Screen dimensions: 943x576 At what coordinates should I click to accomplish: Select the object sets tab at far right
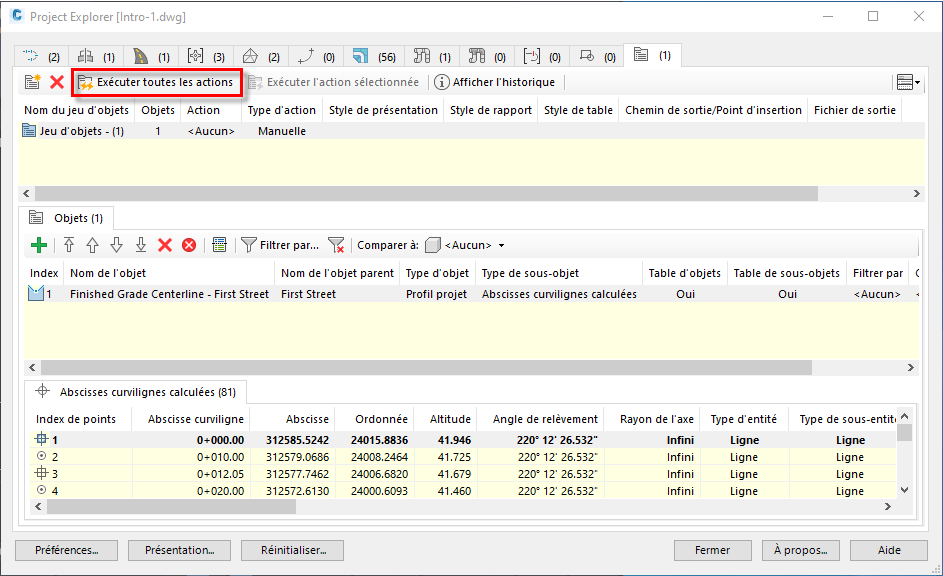tap(653, 55)
